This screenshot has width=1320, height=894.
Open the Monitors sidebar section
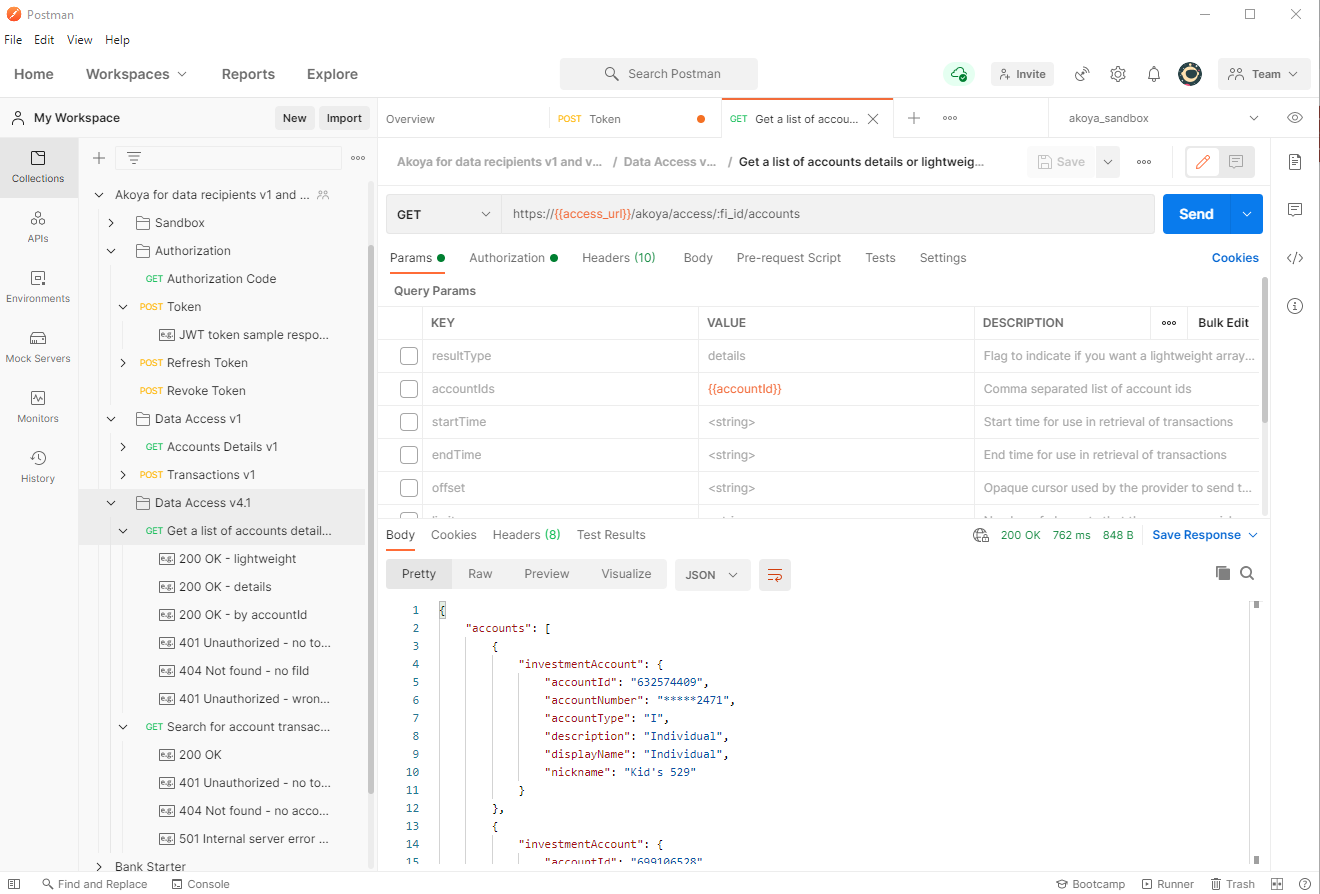38,407
